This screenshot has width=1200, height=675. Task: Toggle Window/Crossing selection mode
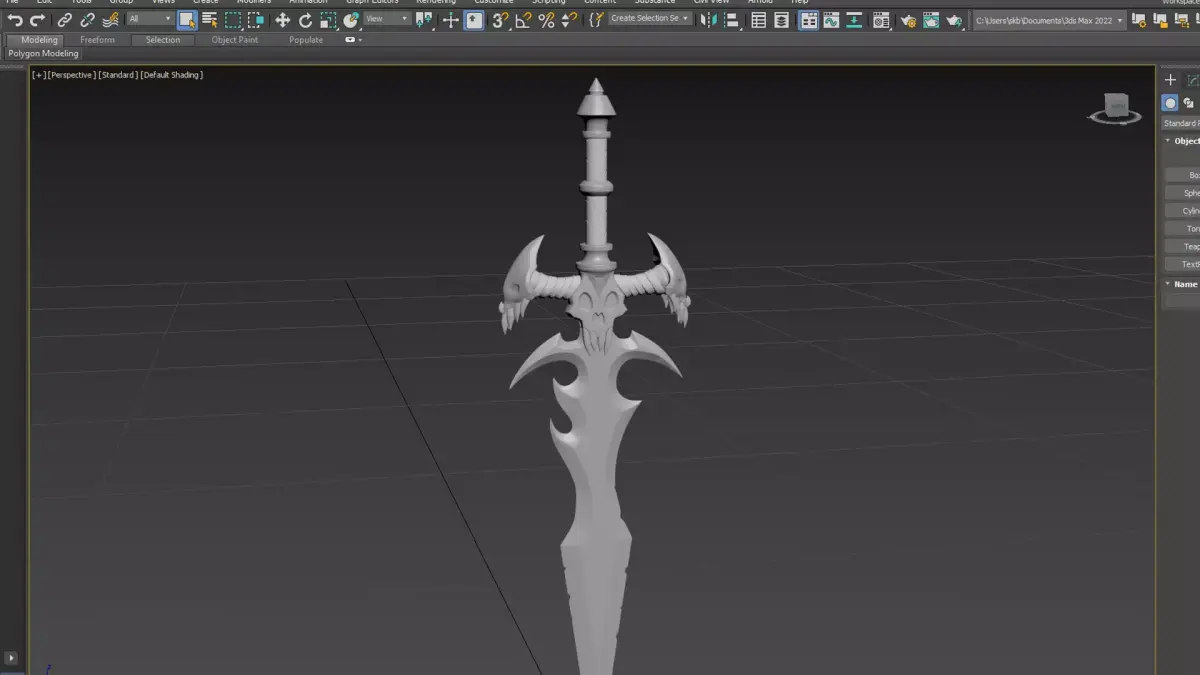pos(256,20)
